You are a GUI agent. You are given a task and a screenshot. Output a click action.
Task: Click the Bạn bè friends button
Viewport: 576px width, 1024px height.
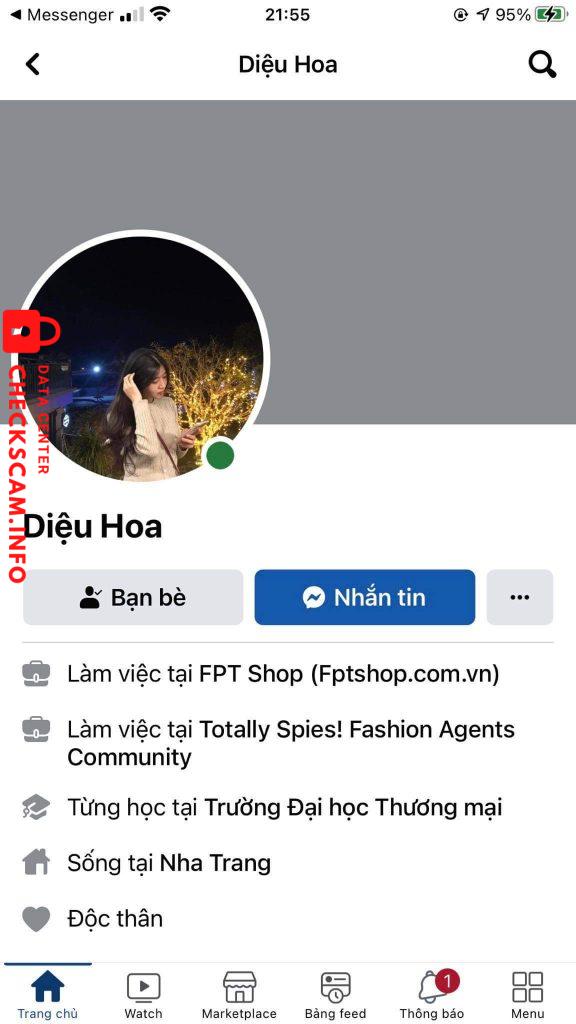133,597
